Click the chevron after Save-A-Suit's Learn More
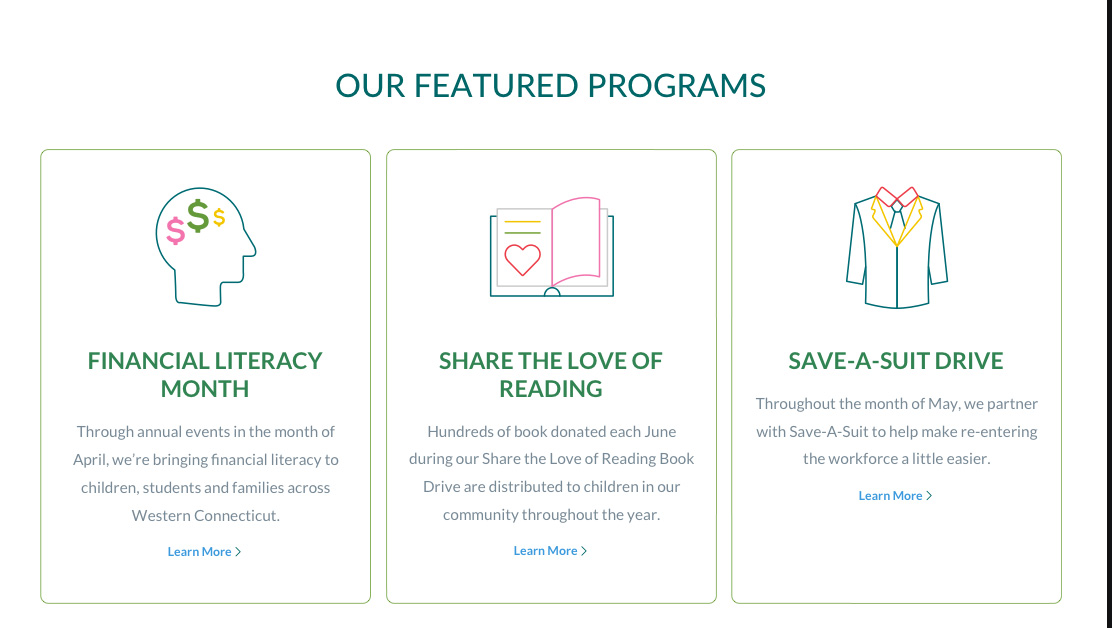Viewport: 1112px width, 628px height. coord(929,496)
